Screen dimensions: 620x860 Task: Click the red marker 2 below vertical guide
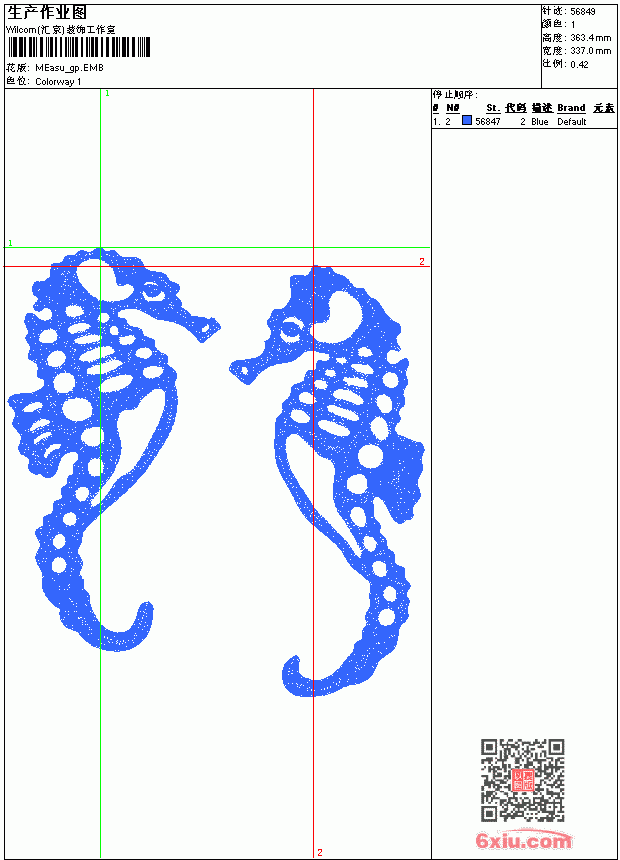320,852
